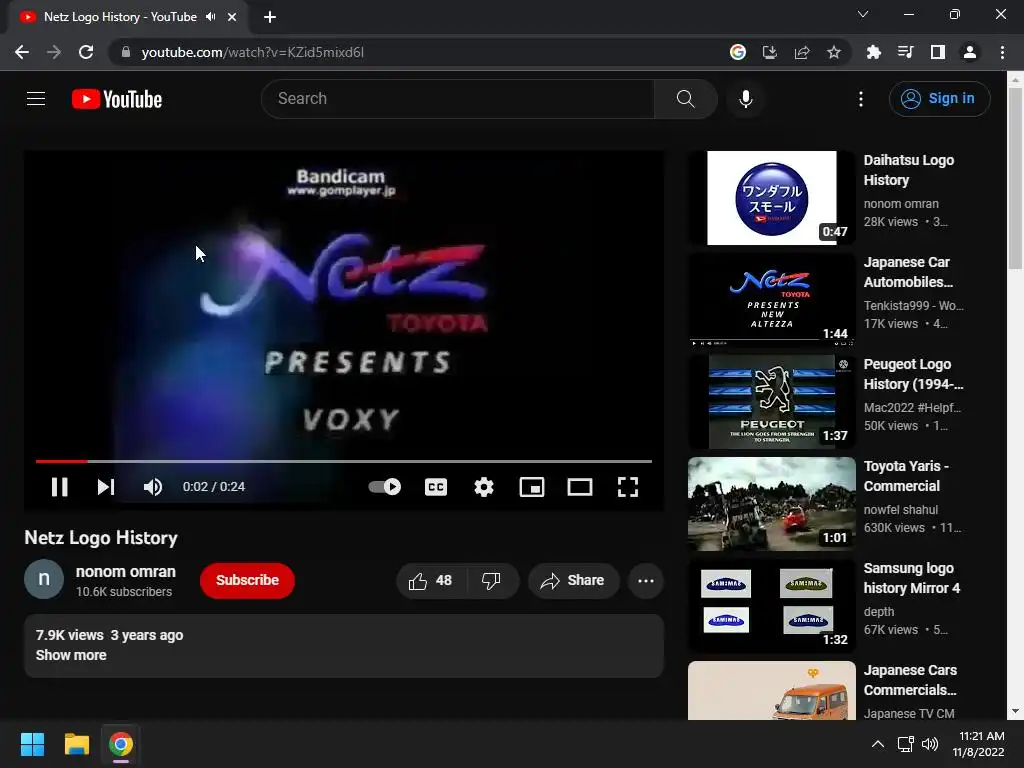This screenshot has width=1024, height=768.
Task: Toggle closed captions on the video
Action: (436, 487)
